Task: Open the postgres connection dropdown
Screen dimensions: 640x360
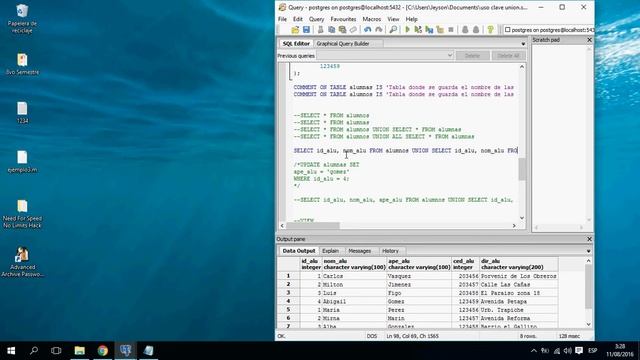Action: click(549, 30)
